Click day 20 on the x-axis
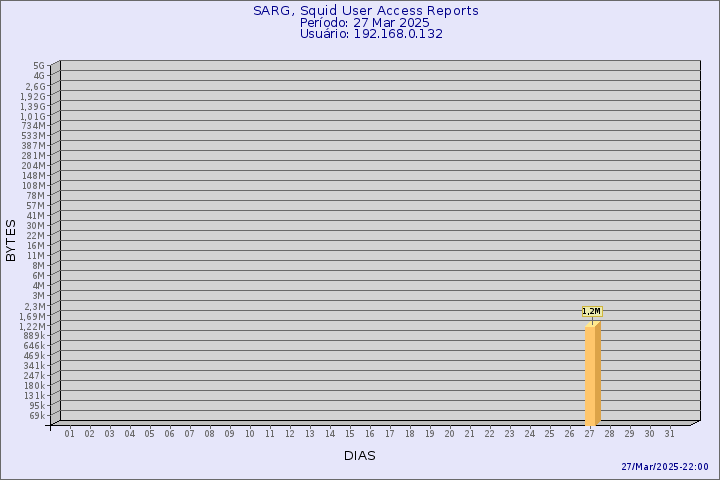The width and height of the screenshot is (720, 480). coord(450,434)
